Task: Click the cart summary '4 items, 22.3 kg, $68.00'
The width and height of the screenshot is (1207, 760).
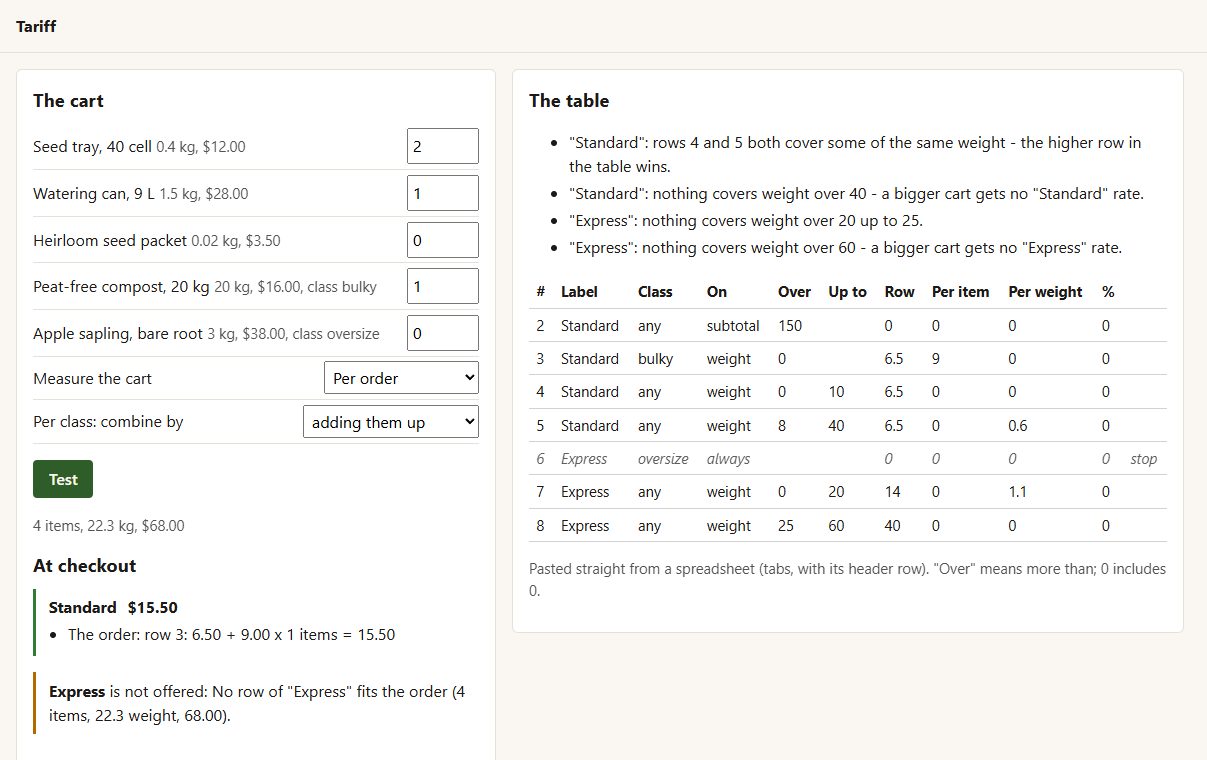Action: (109, 525)
